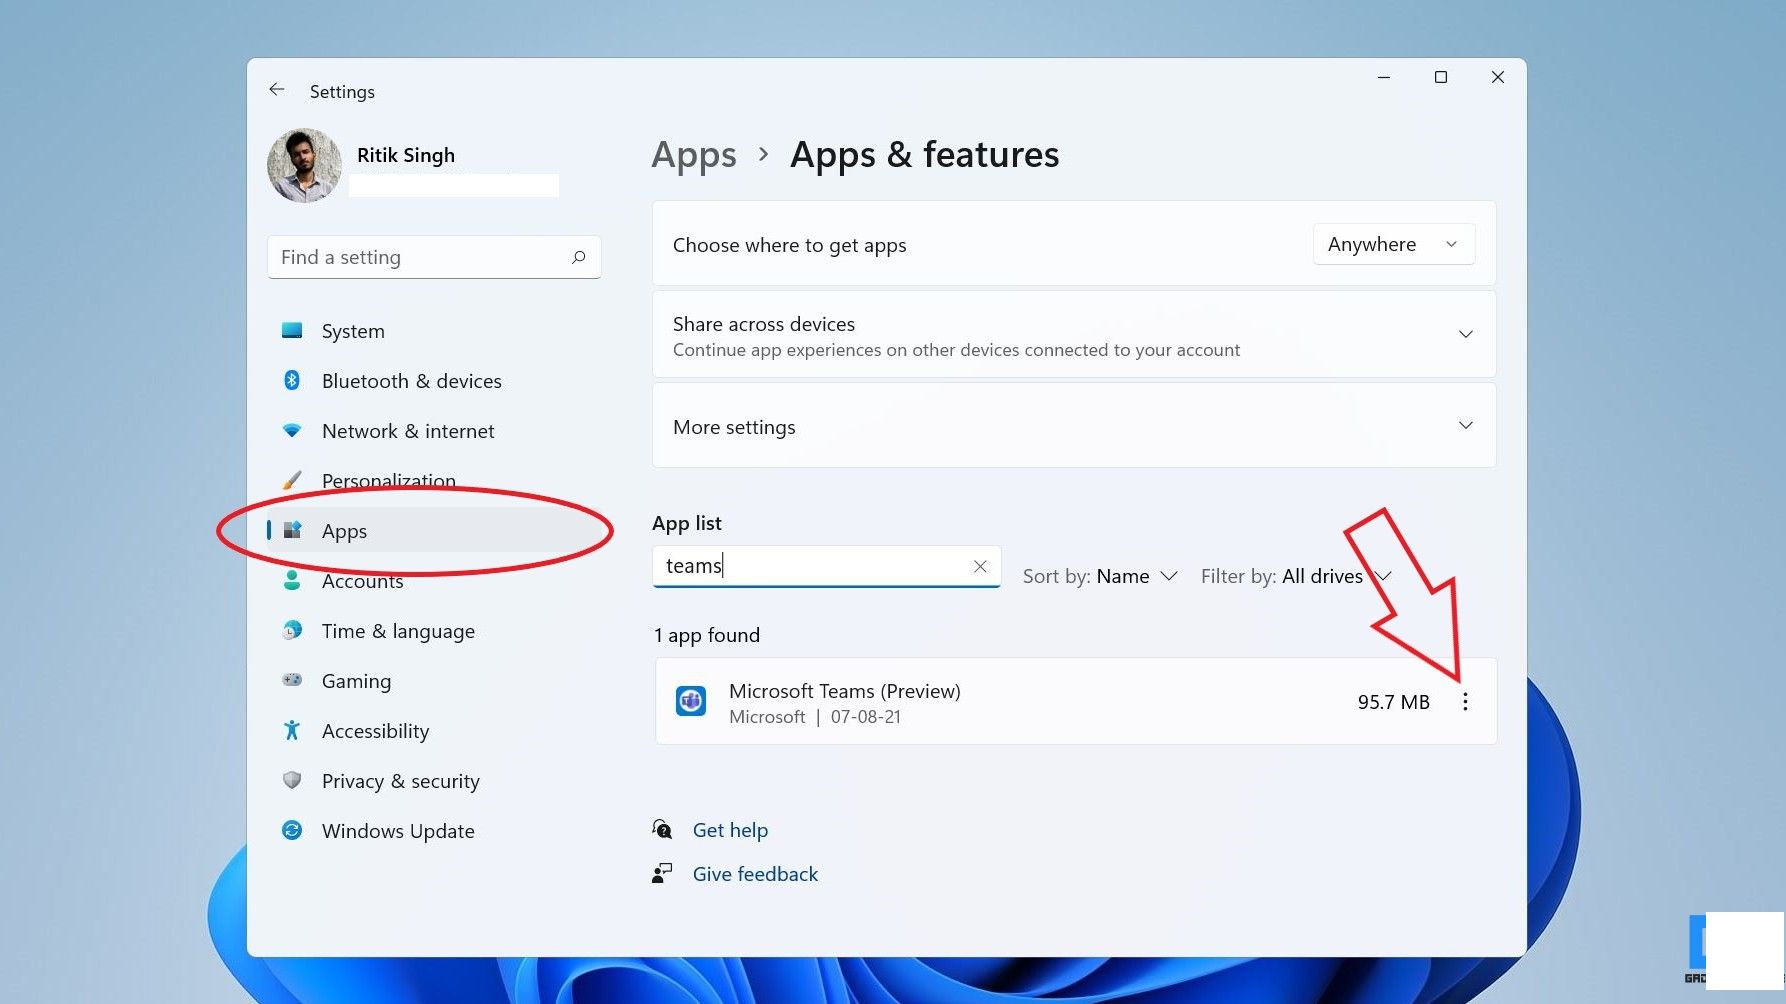The image size is (1786, 1004).
Task: Click the Gaming controller icon
Action: click(x=292, y=680)
